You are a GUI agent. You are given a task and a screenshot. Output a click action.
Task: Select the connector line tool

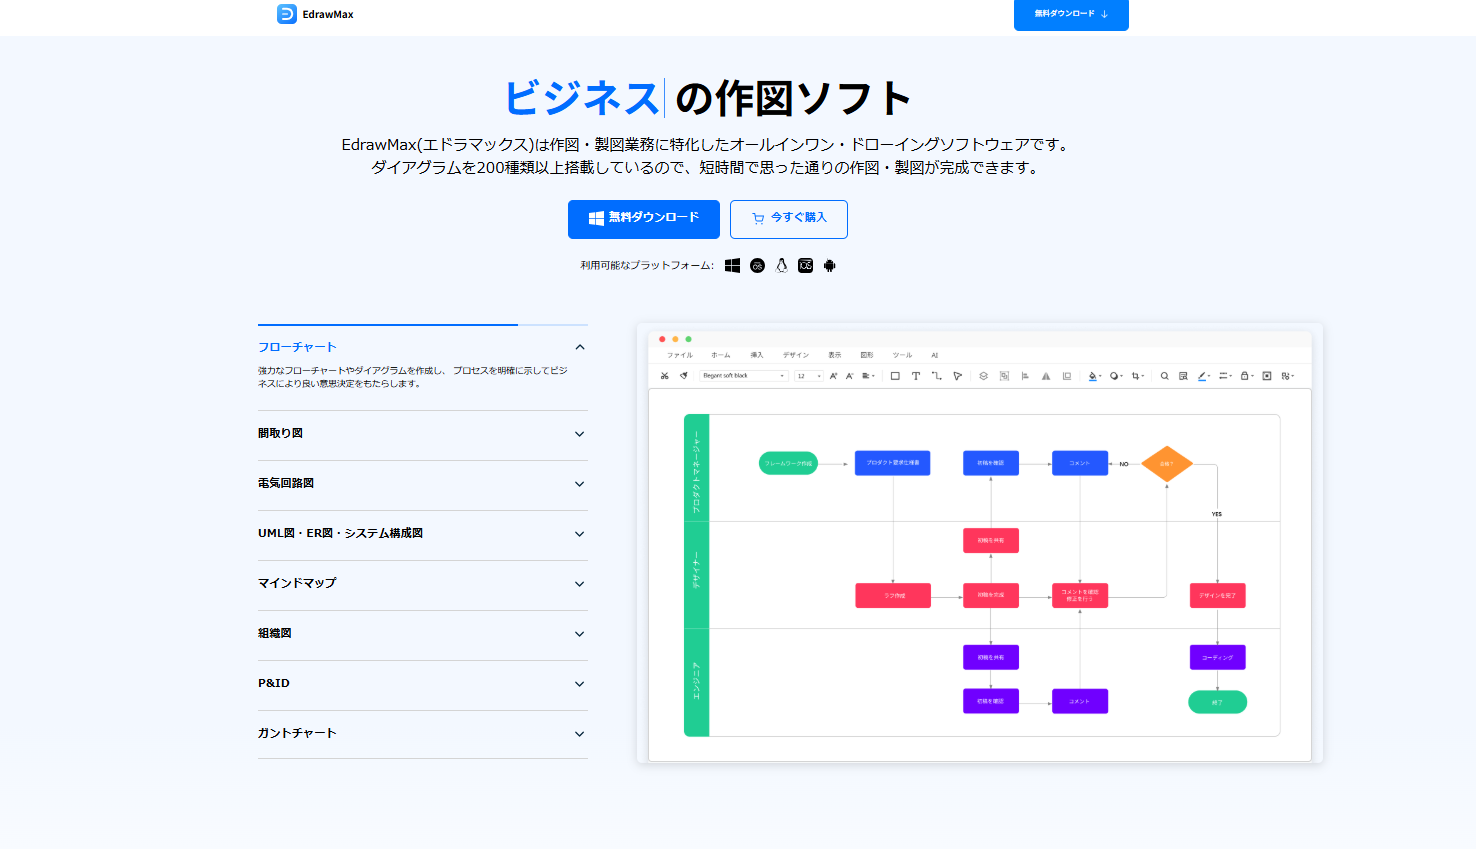pos(937,376)
